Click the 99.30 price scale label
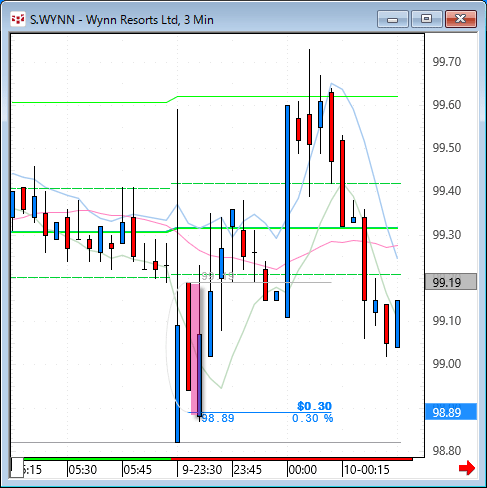The width and height of the screenshot is (487, 488). tap(447, 235)
